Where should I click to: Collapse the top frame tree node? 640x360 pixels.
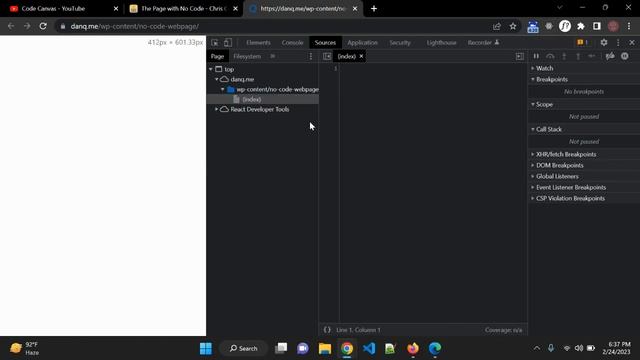click(211, 69)
